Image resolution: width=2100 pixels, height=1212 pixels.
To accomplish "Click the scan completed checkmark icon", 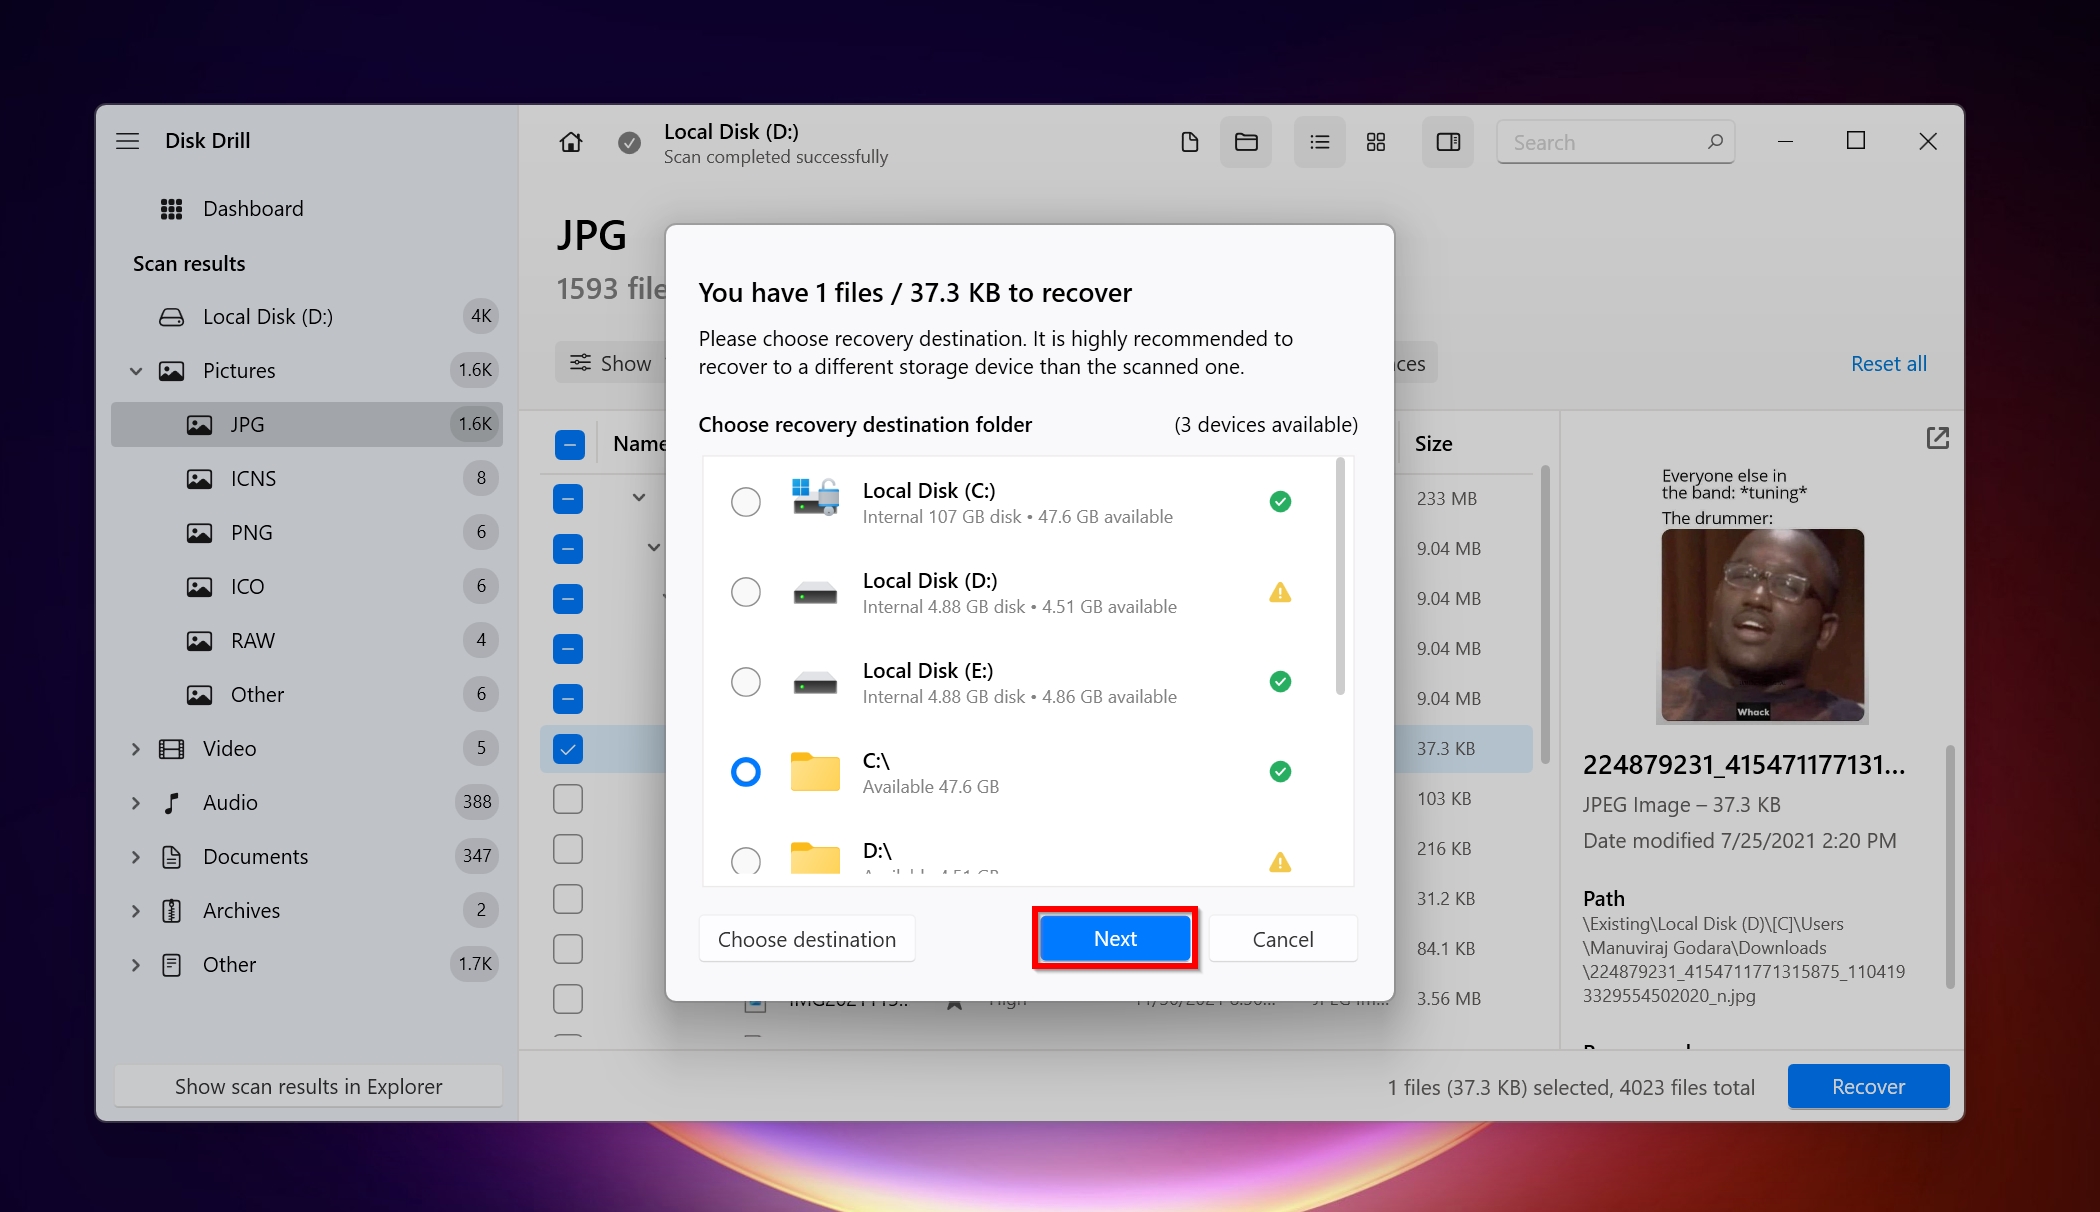I will (629, 143).
